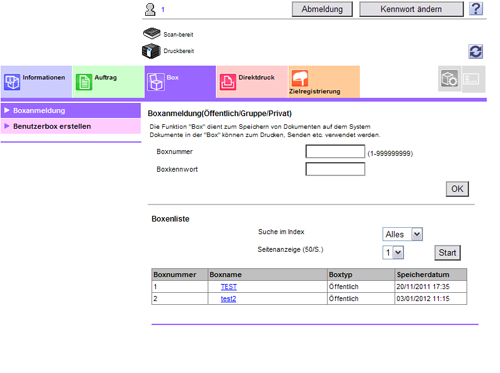The width and height of the screenshot is (500, 373).
Task: Click the user account icon
Action: 150,9
